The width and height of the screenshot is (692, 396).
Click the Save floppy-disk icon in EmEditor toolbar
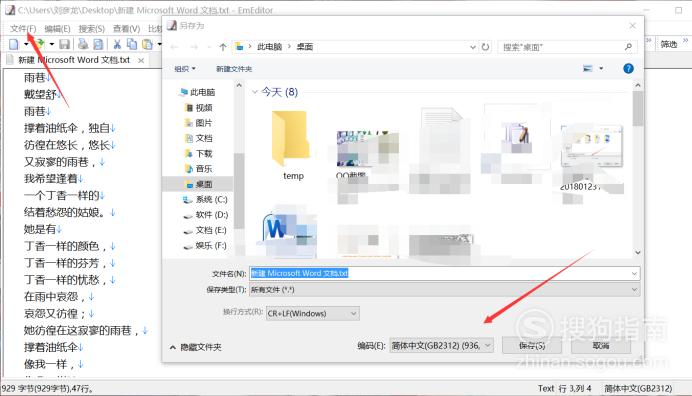click(x=64, y=44)
